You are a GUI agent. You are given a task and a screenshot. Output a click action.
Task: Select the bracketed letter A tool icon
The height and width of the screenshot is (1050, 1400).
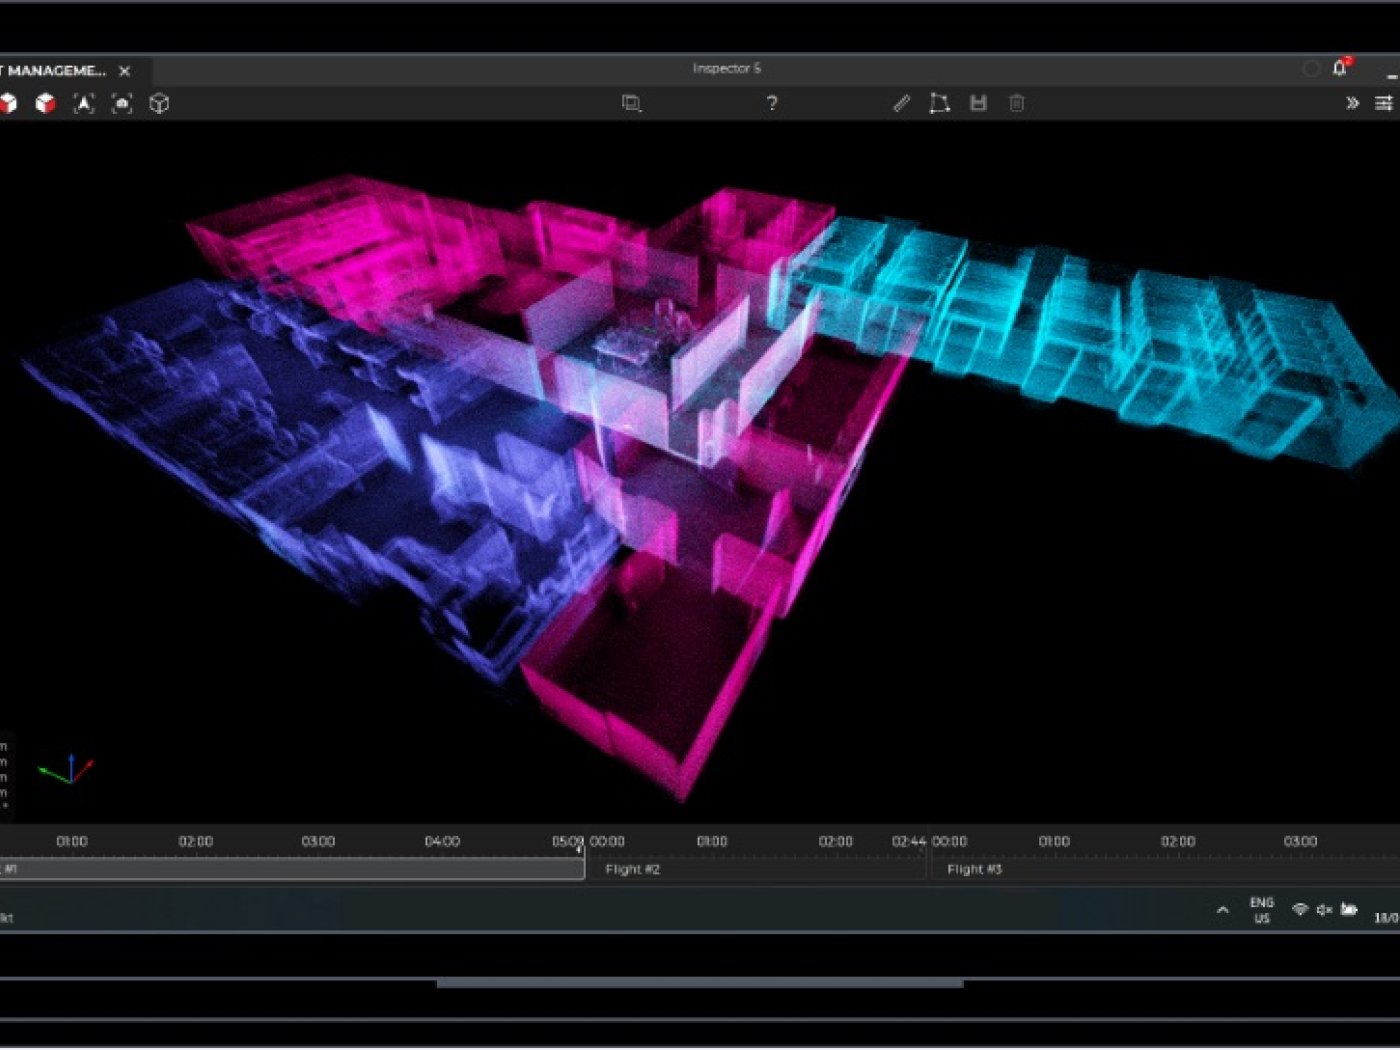84,103
